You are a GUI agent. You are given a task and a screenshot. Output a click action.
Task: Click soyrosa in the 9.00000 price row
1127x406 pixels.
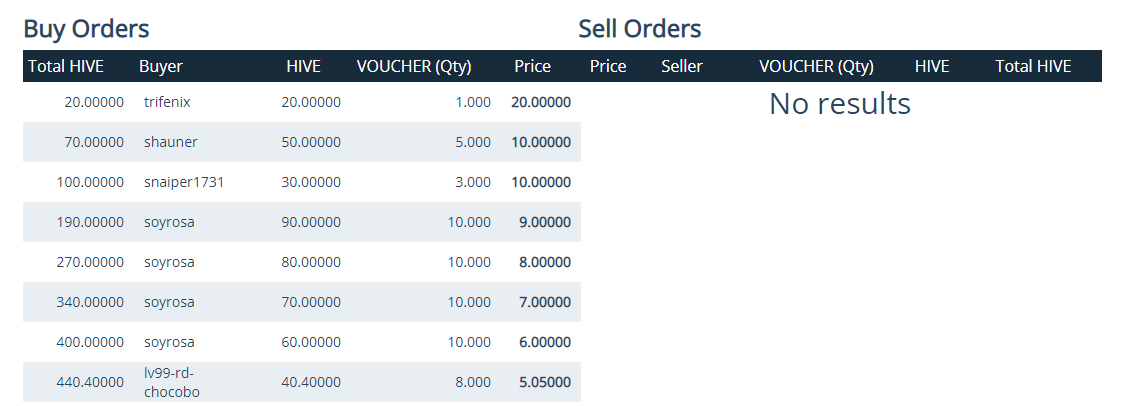169,222
